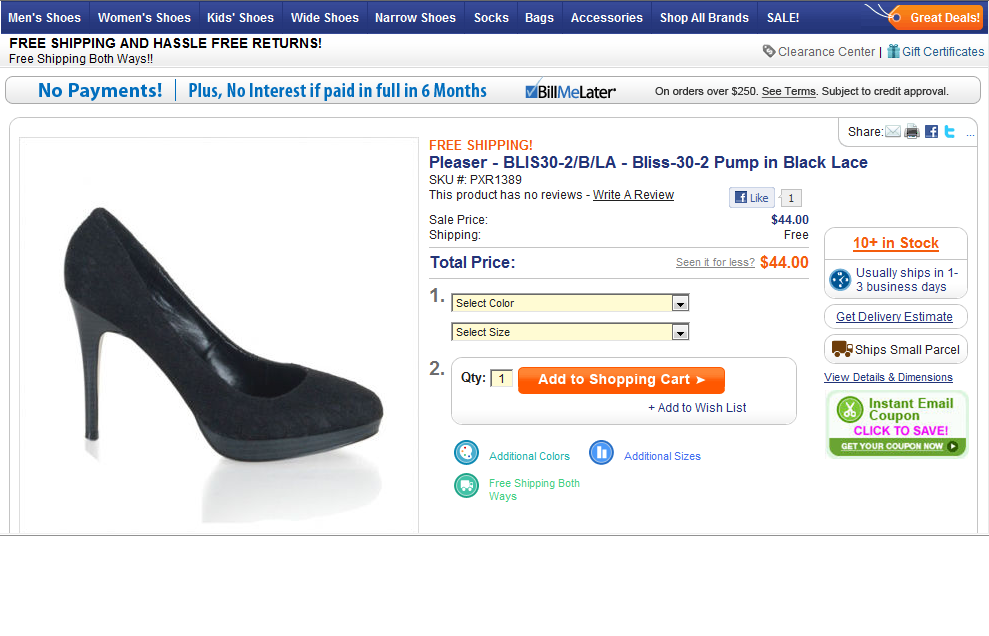This screenshot has height=636, width=989.
Task: Click the Free Shipping truck icon
Action: pyautogui.click(x=467, y=486)
